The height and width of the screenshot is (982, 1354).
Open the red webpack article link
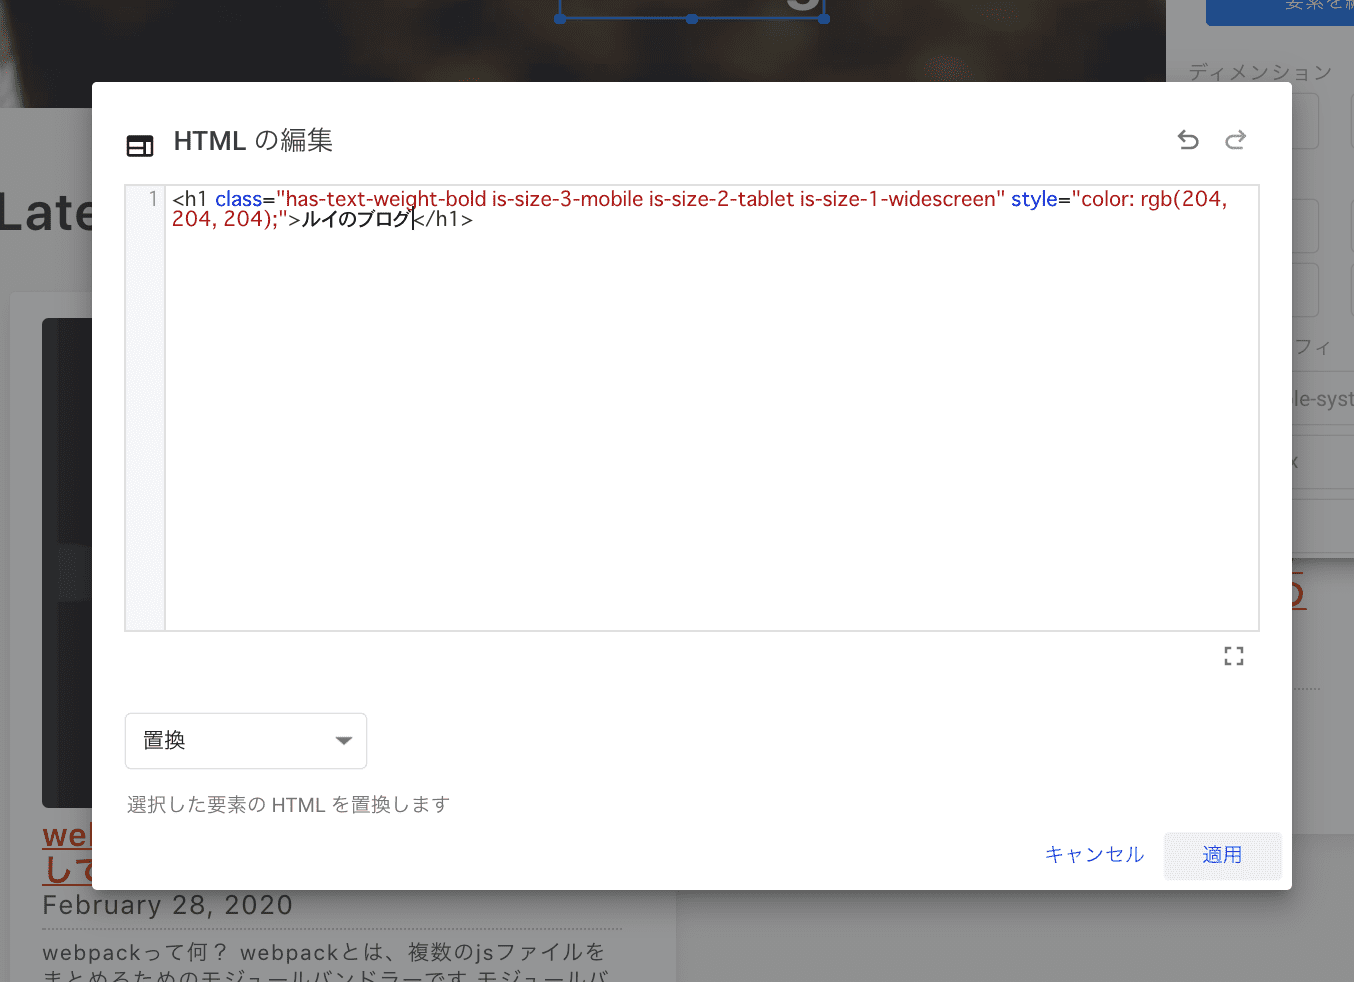tap(67, 852)
